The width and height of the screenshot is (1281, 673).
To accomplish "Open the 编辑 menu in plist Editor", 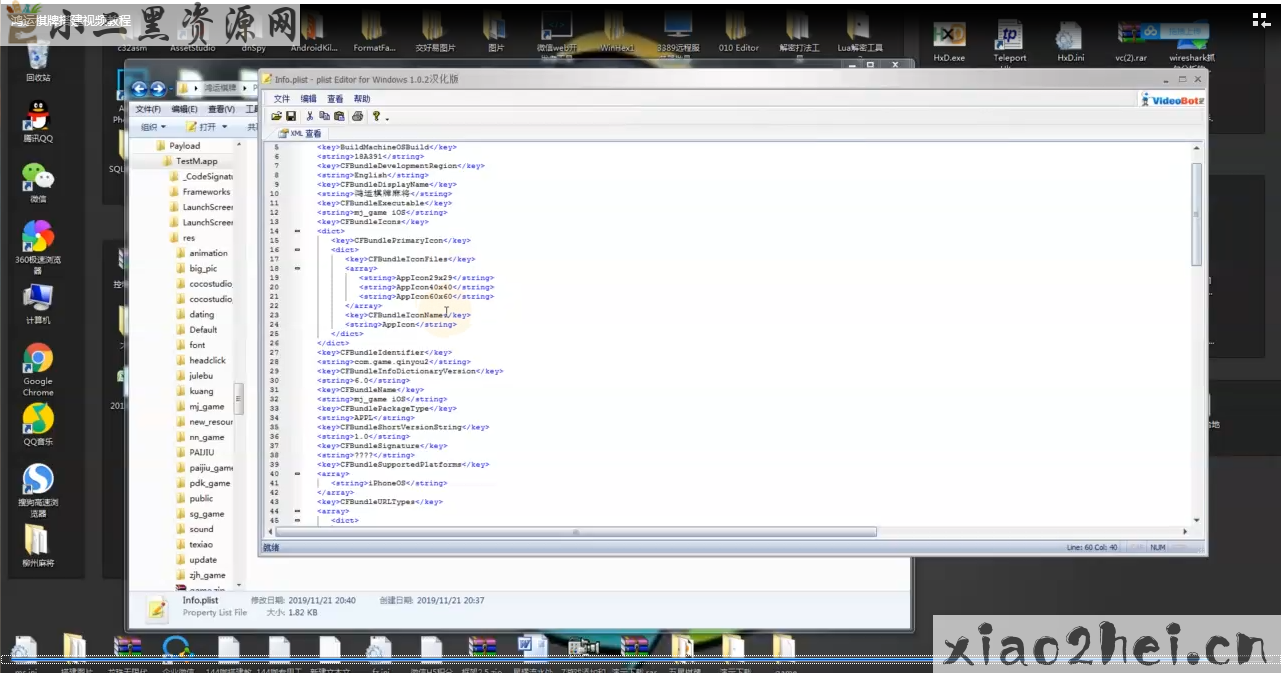I will click(308, 99).
